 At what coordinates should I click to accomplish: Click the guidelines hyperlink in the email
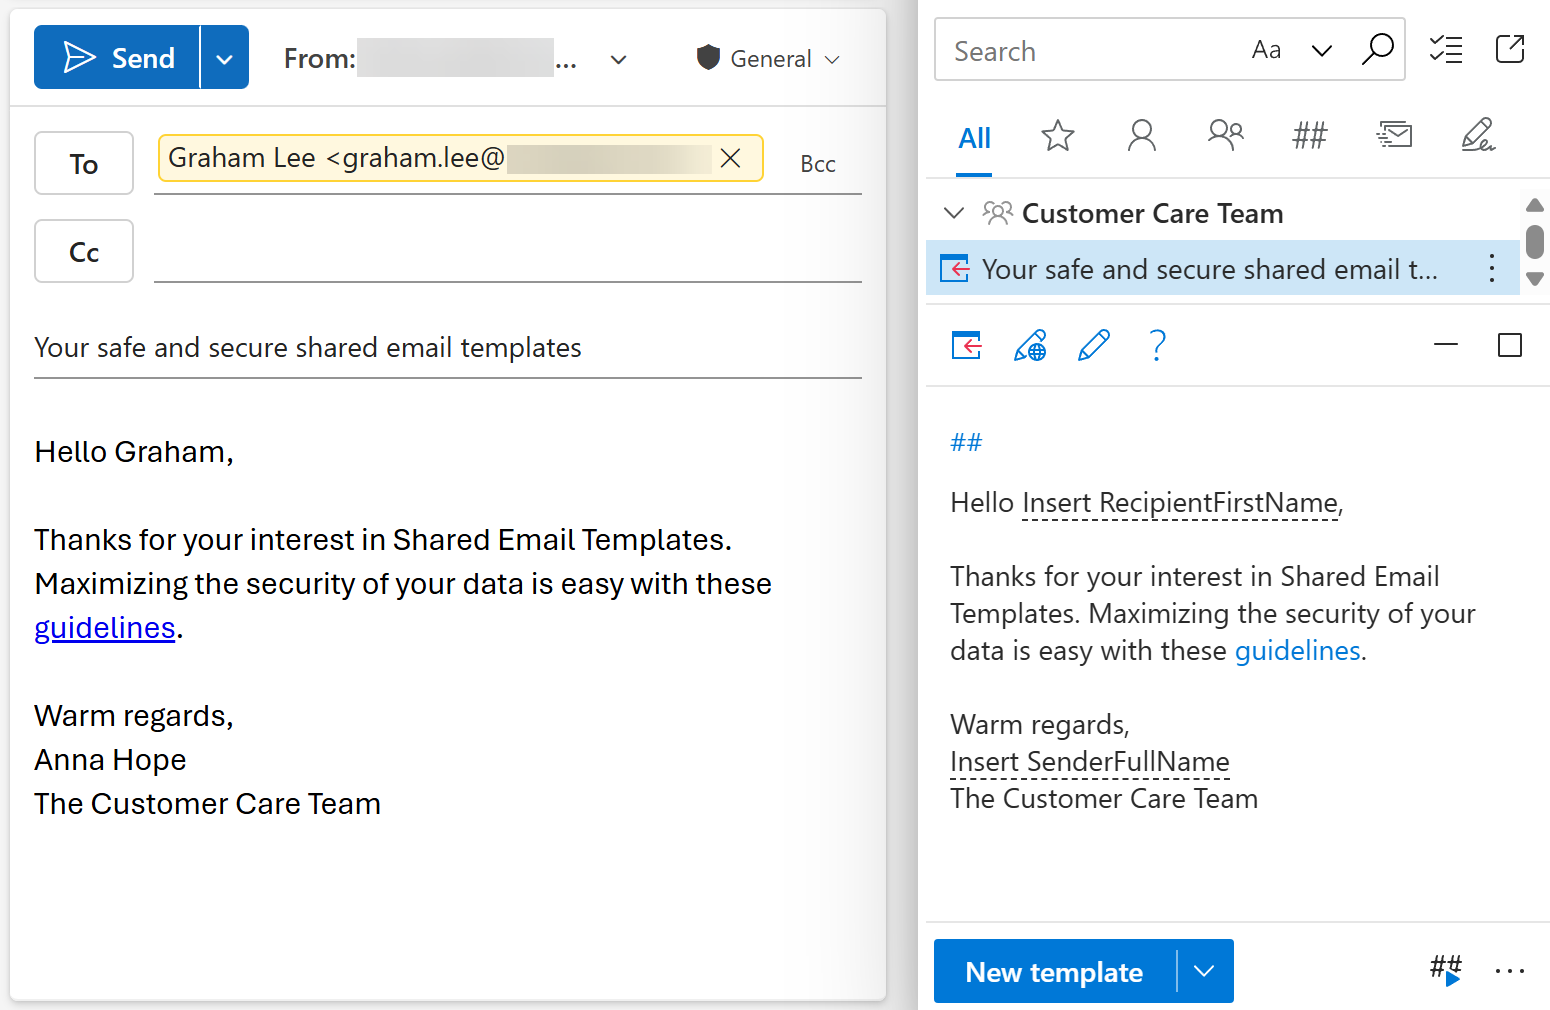104,627
